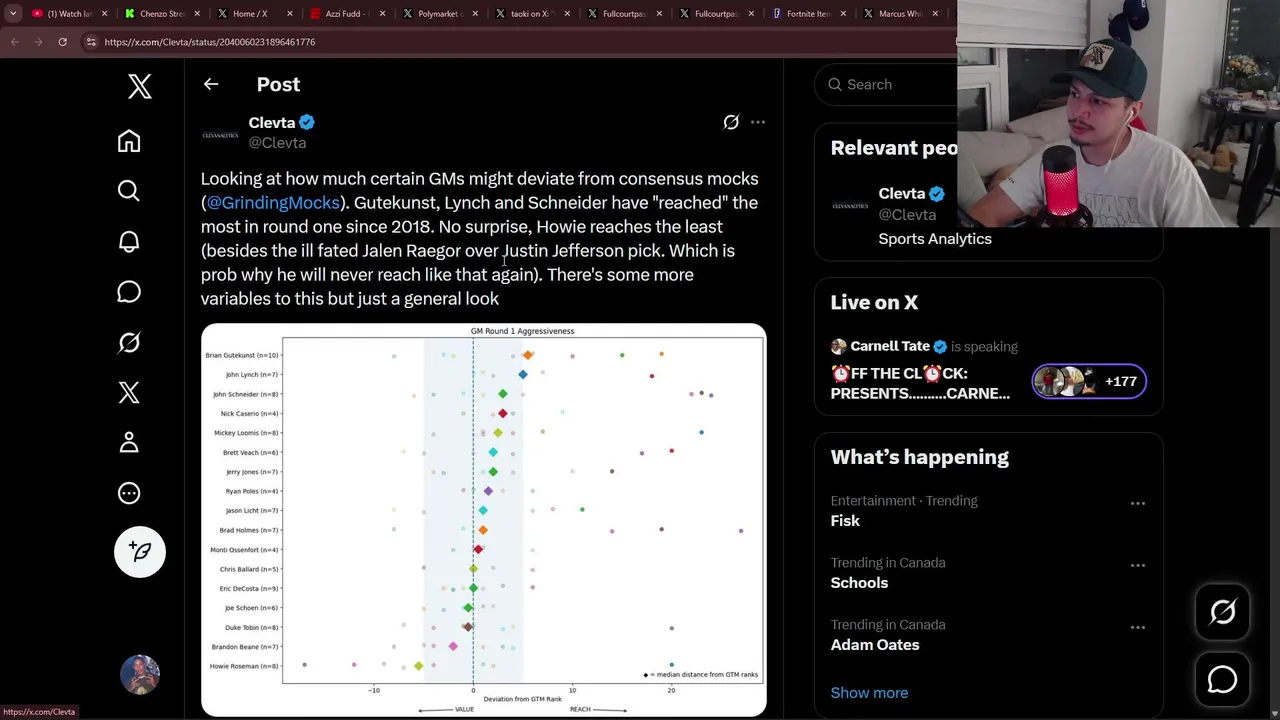
Task: Click the browser back arrow
Action: (14, 42)
